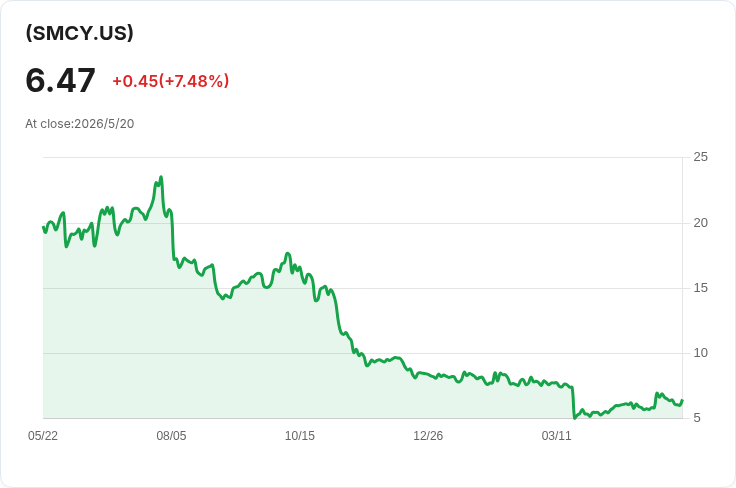The image size is (736, 488).
Task: Click the 05/22 x-axis date label
Action: tap(43, 436)
